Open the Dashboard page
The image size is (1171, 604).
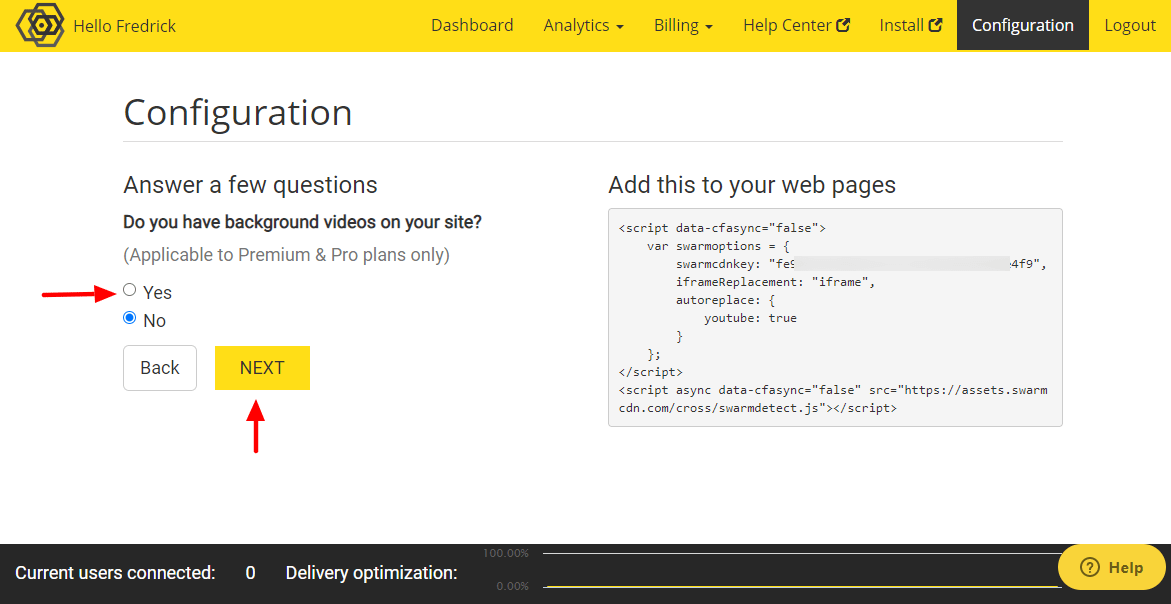tap(472, 25)
